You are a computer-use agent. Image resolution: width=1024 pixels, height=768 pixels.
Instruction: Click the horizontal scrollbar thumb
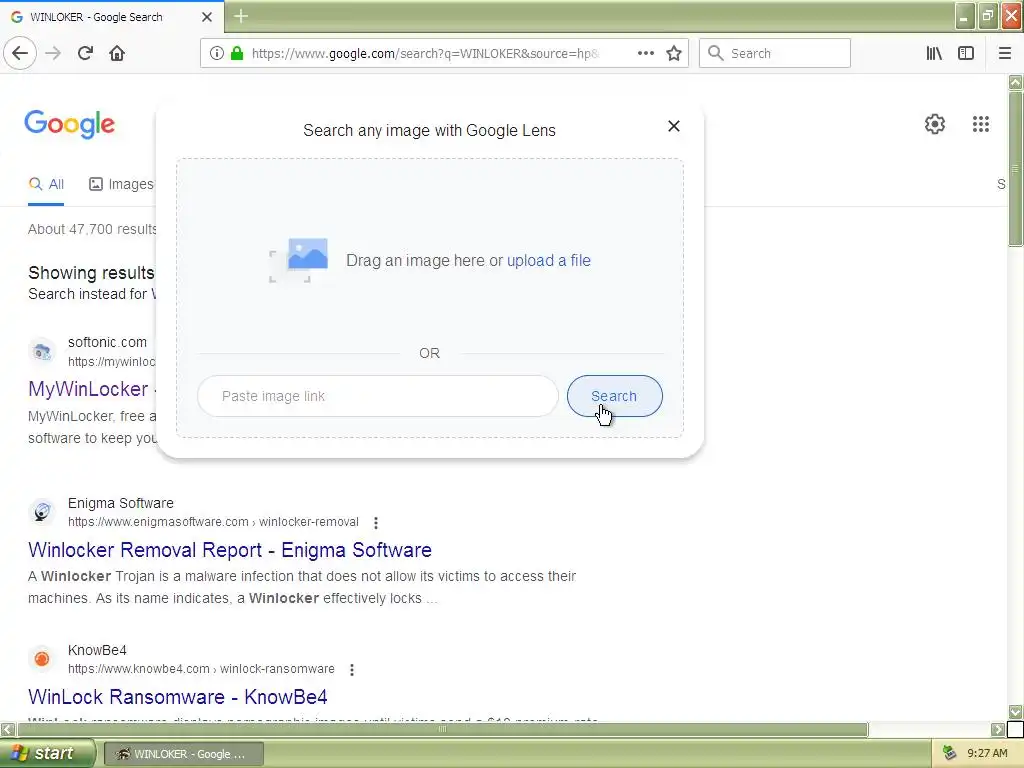(442, 729)
